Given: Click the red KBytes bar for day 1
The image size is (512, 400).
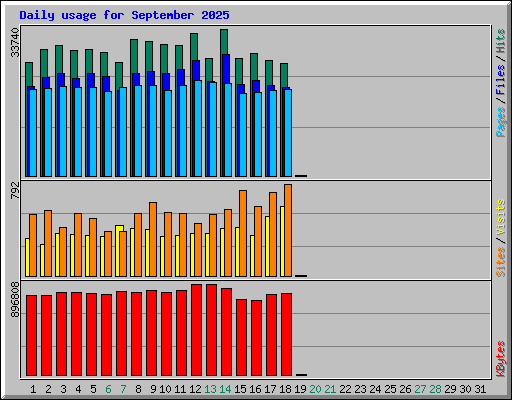Looking at the screenshot, I should (31, 335).
